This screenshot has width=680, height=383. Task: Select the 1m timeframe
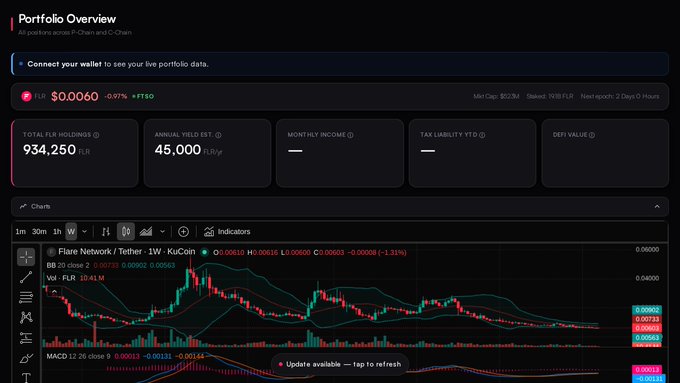click(x=20, y=232)
